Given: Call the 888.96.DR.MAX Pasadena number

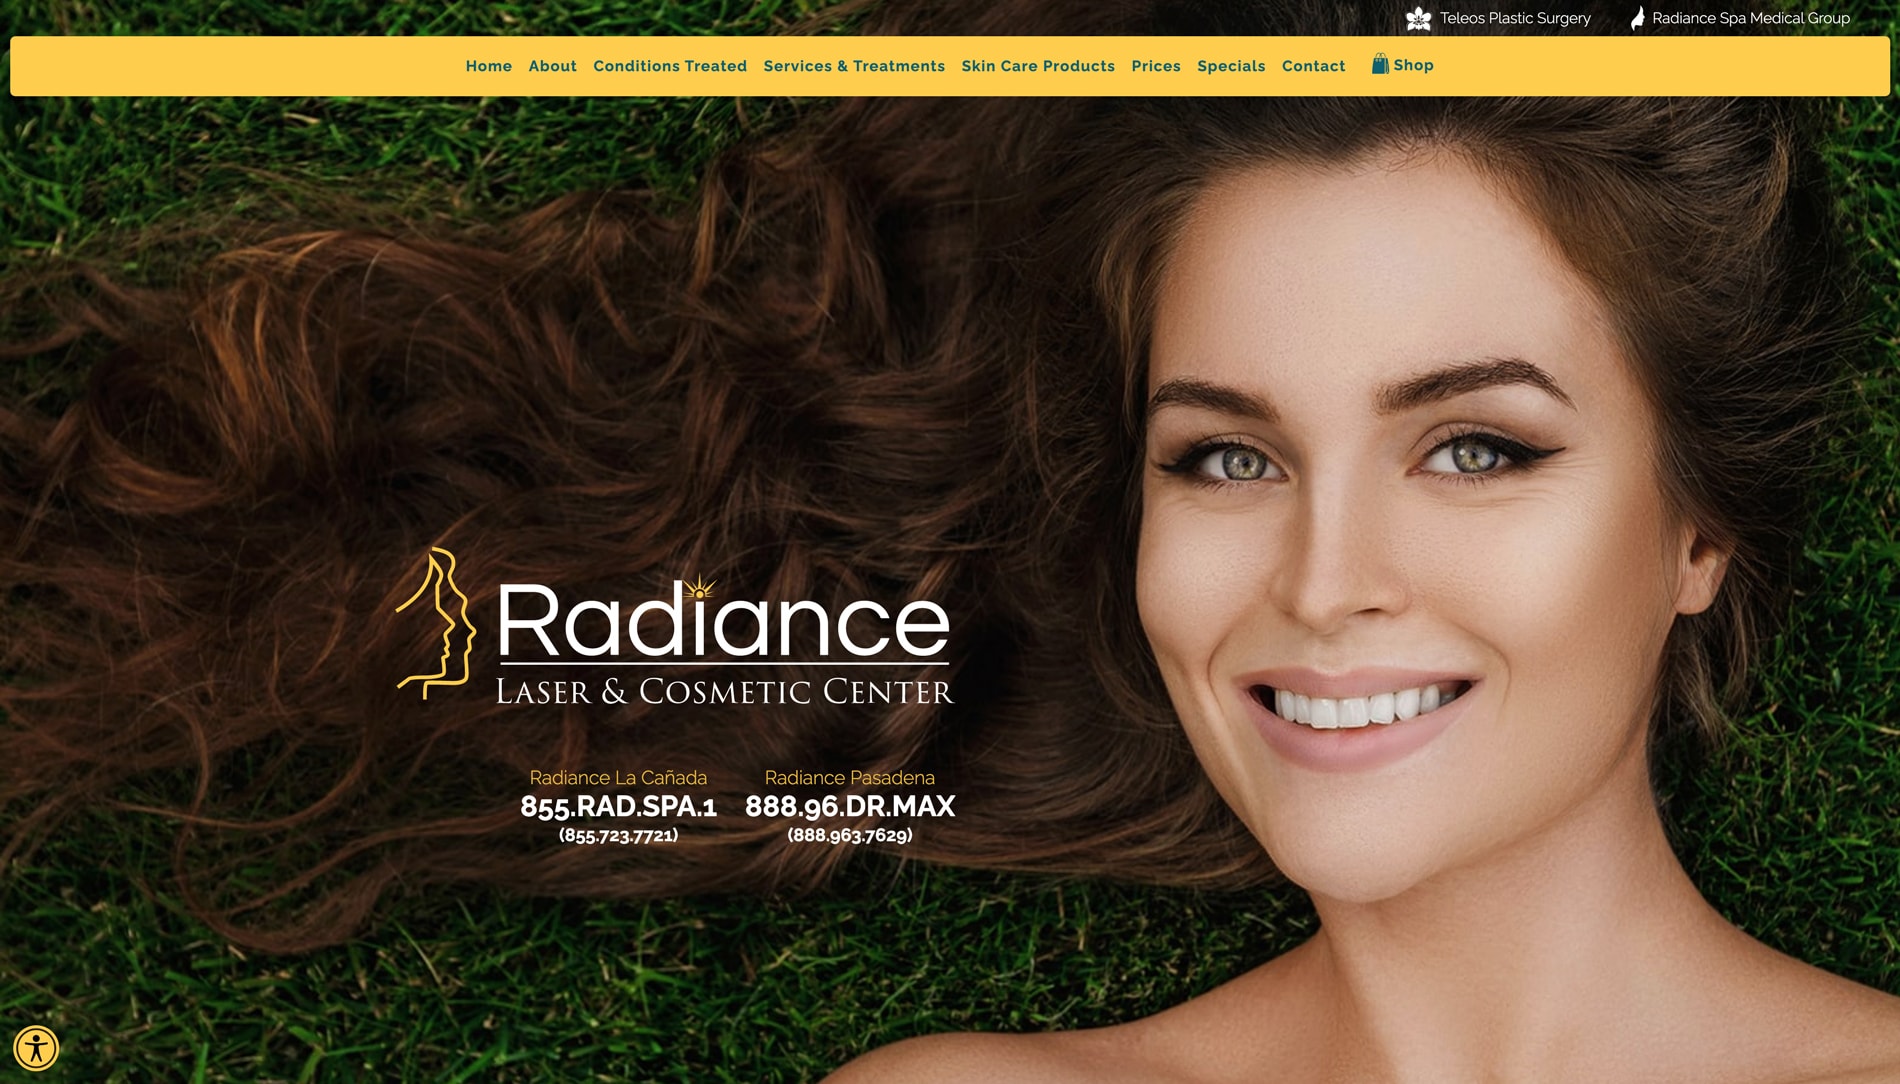Looking at the screenshot, I should 849,807.
